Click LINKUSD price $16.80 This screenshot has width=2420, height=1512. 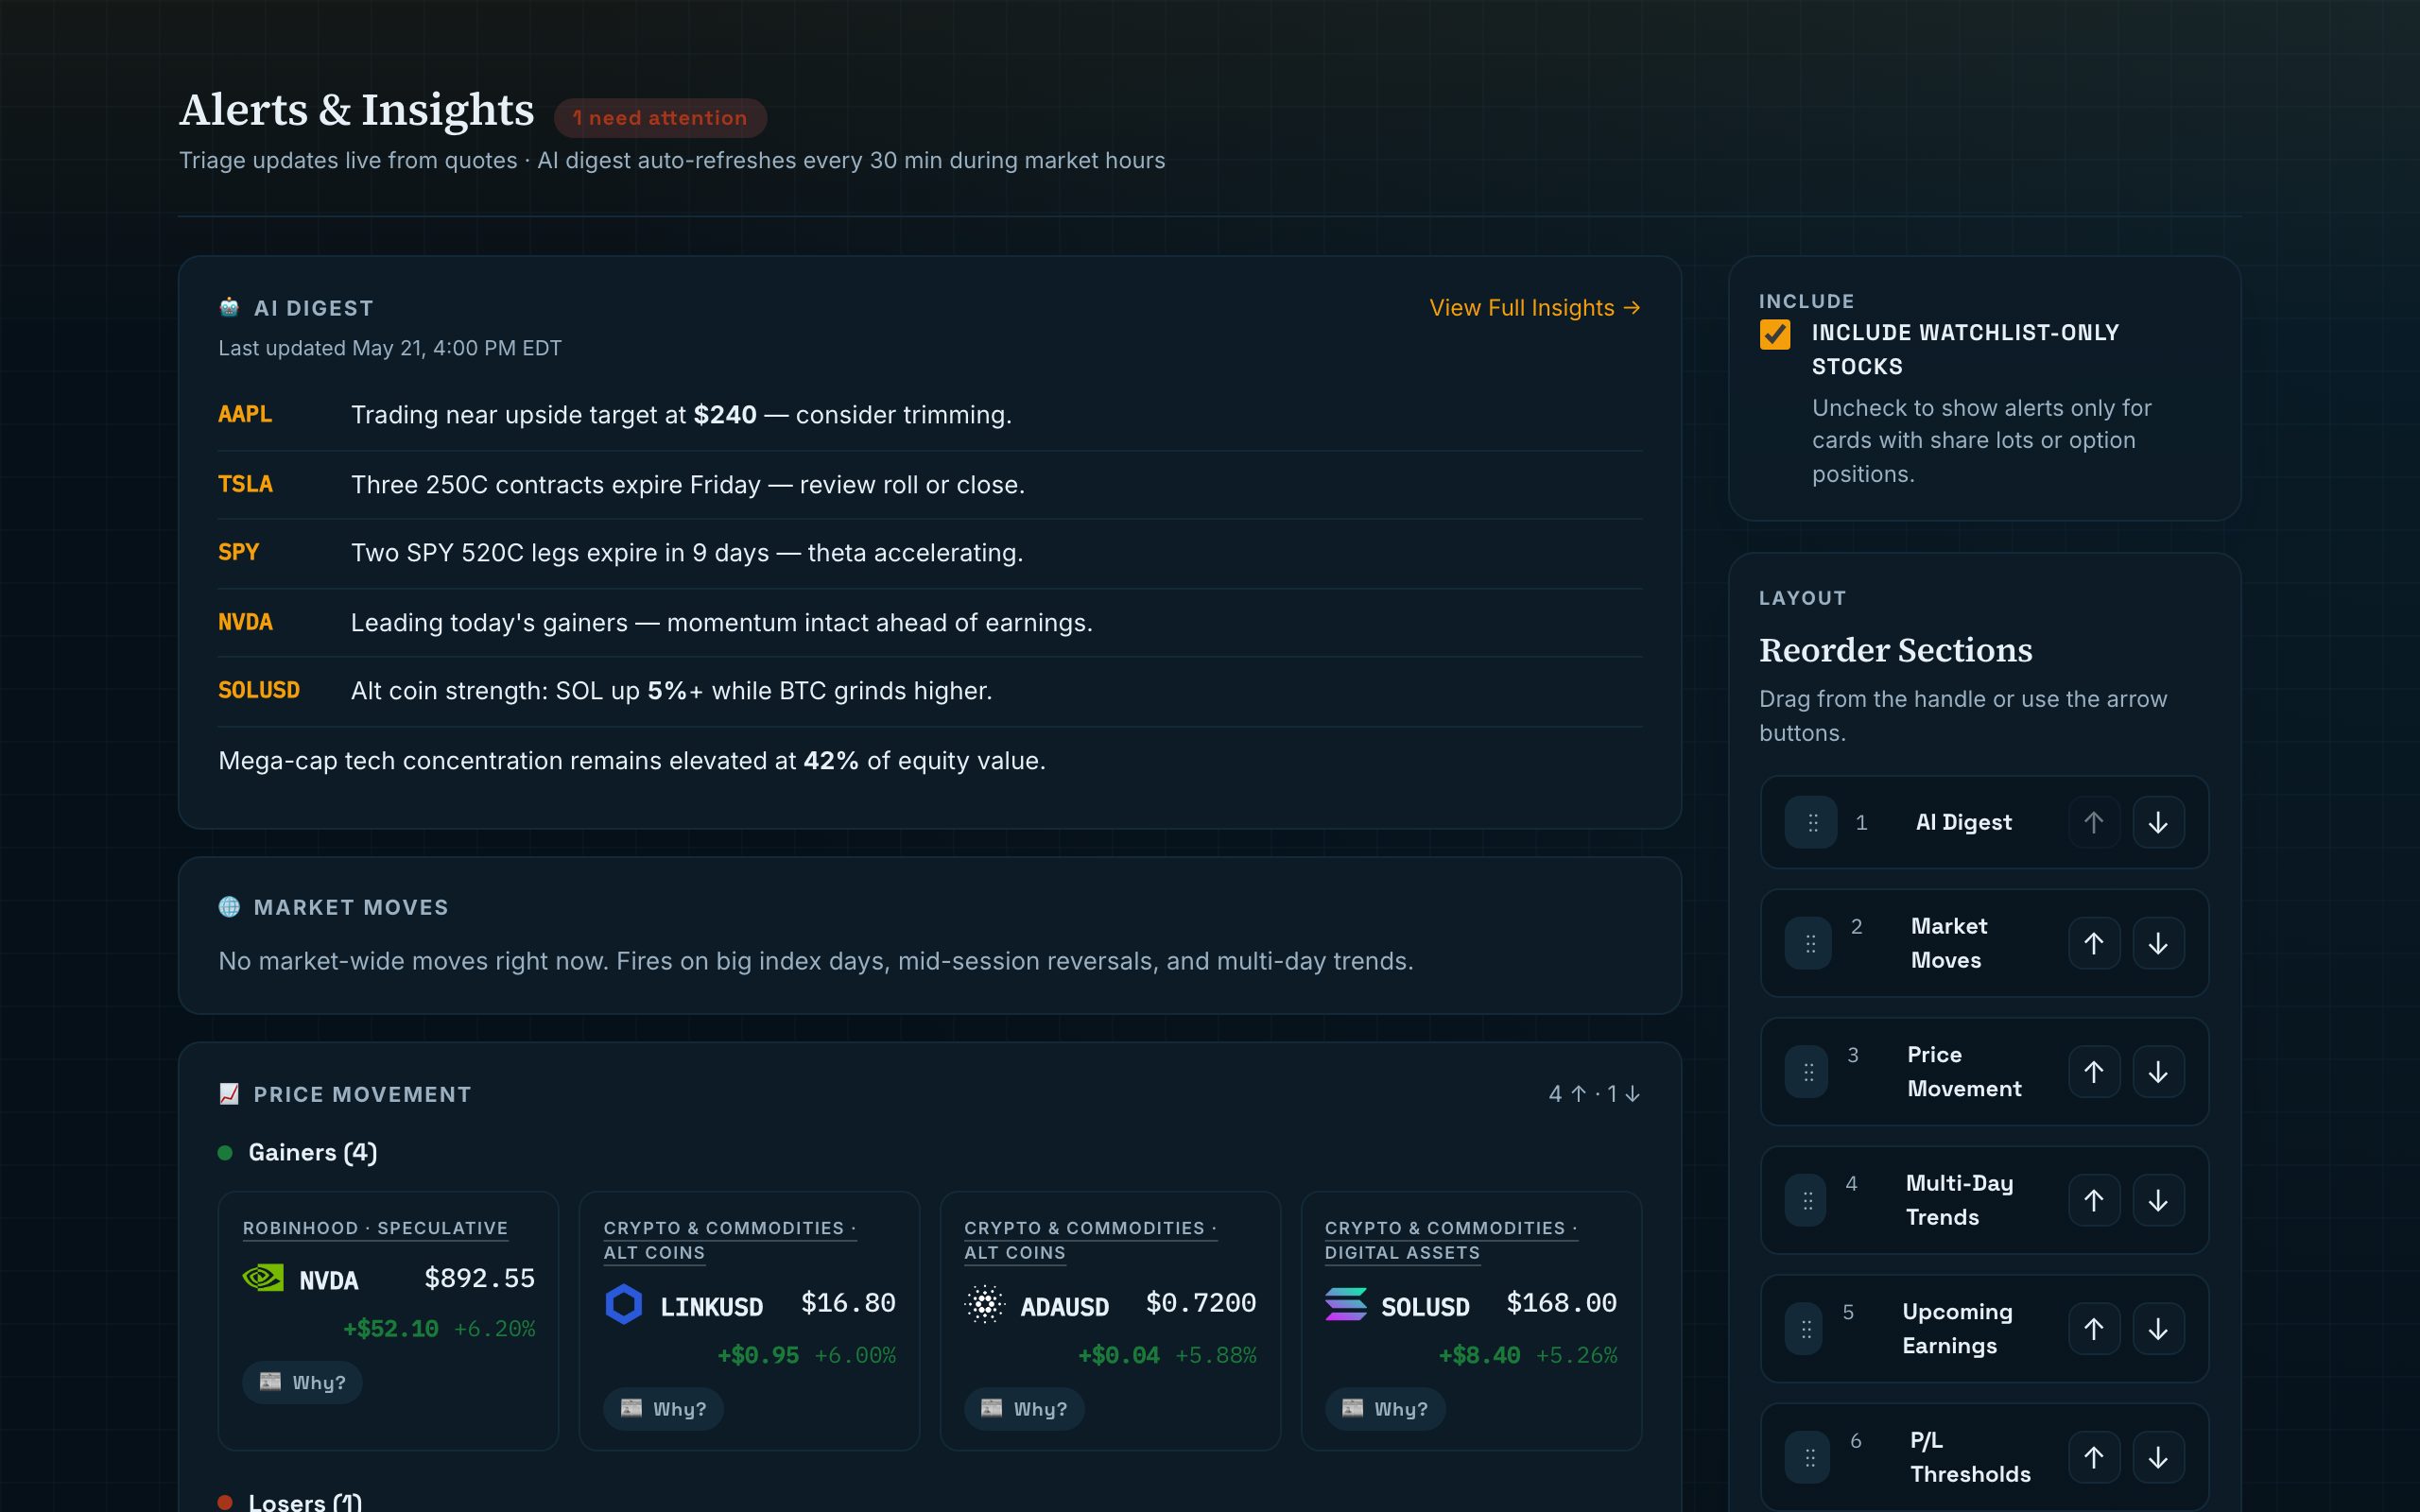click(x=848, y=1303)
